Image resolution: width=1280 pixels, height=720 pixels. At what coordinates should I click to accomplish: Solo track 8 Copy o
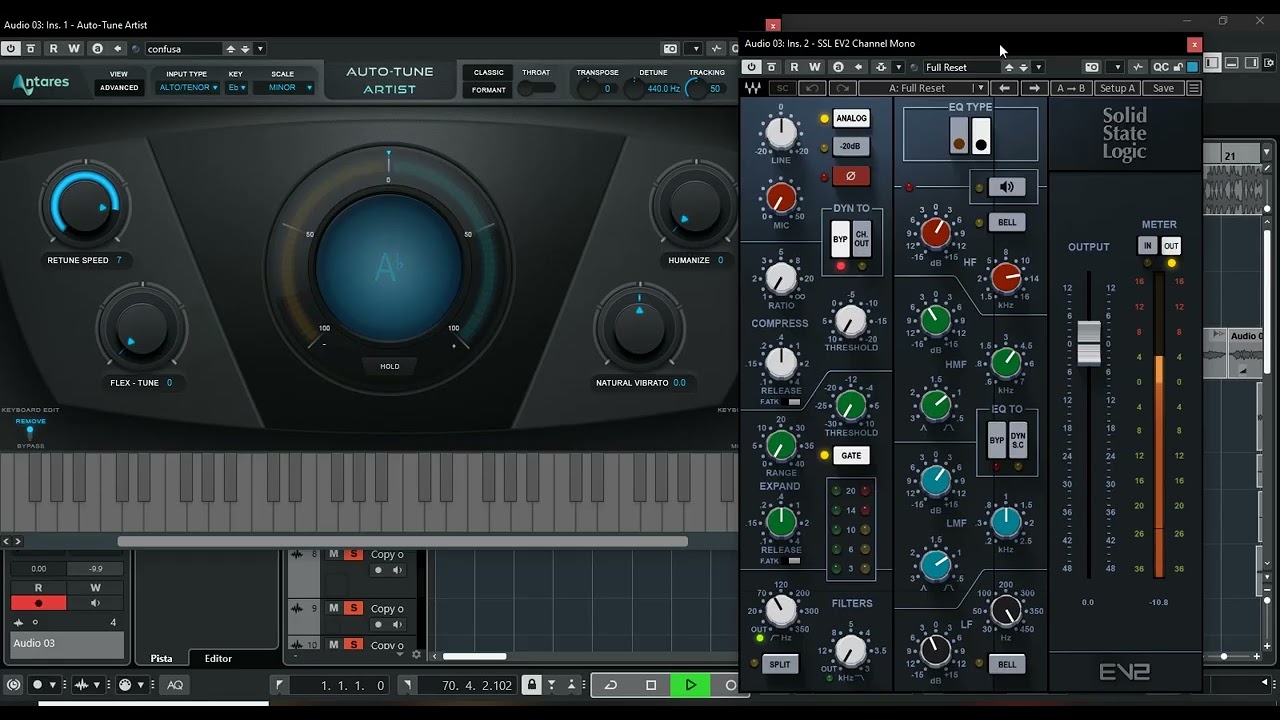pos(353,554)
